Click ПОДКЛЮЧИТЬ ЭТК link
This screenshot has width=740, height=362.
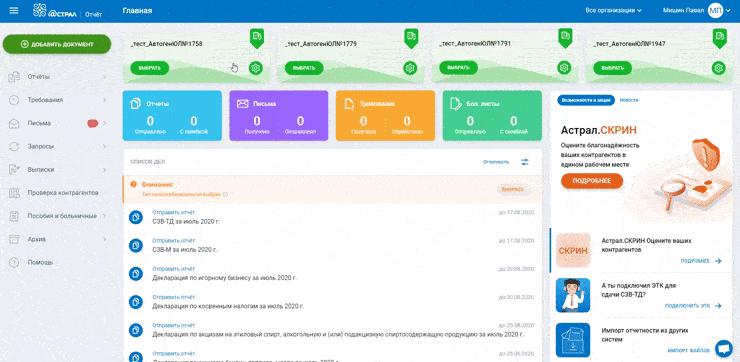693,306
